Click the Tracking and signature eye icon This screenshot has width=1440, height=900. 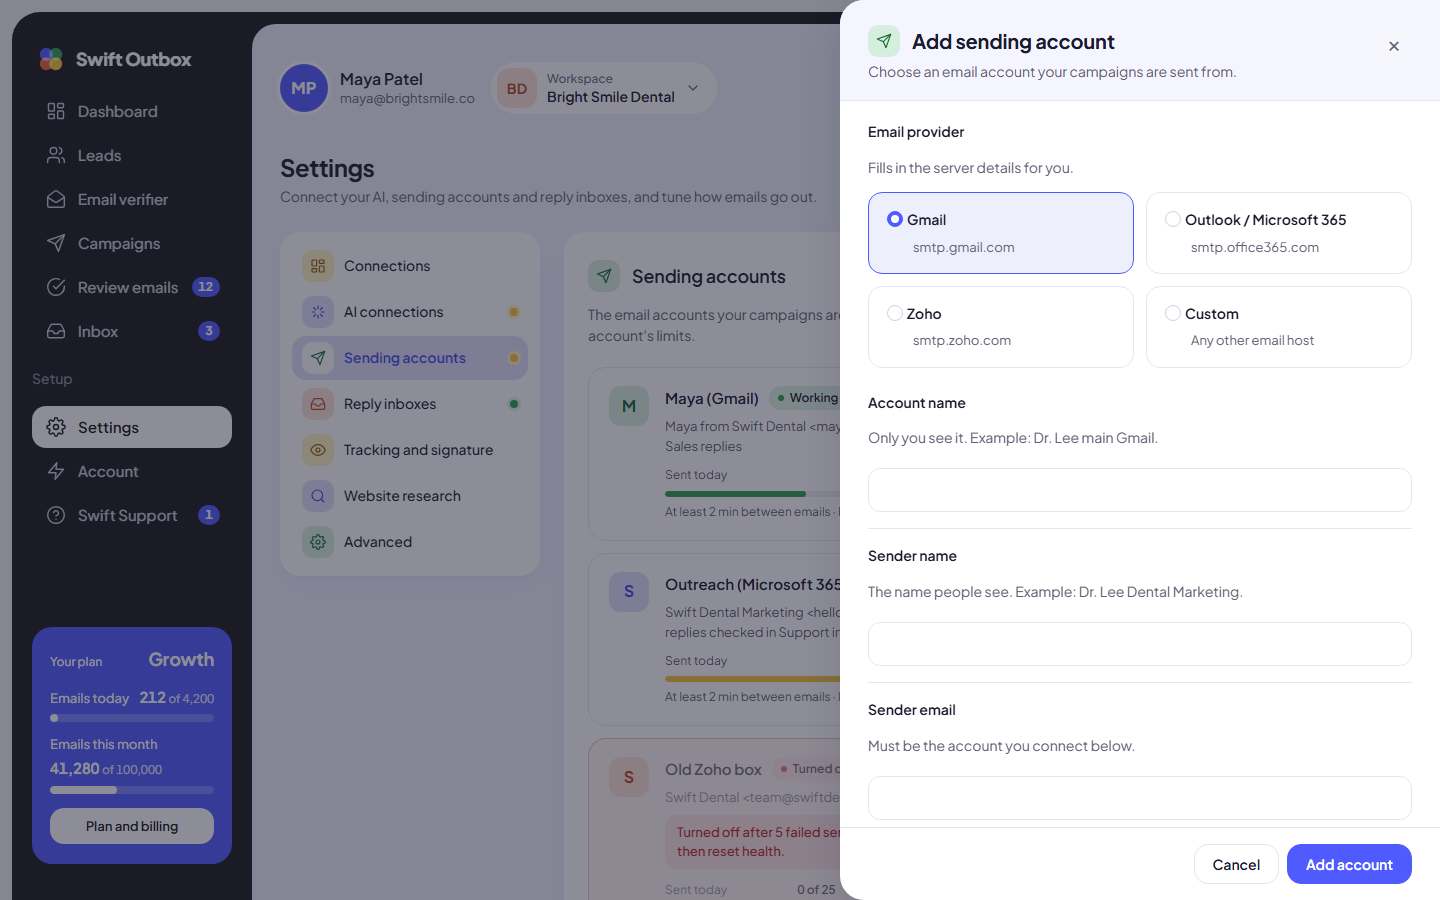point(318,450)
